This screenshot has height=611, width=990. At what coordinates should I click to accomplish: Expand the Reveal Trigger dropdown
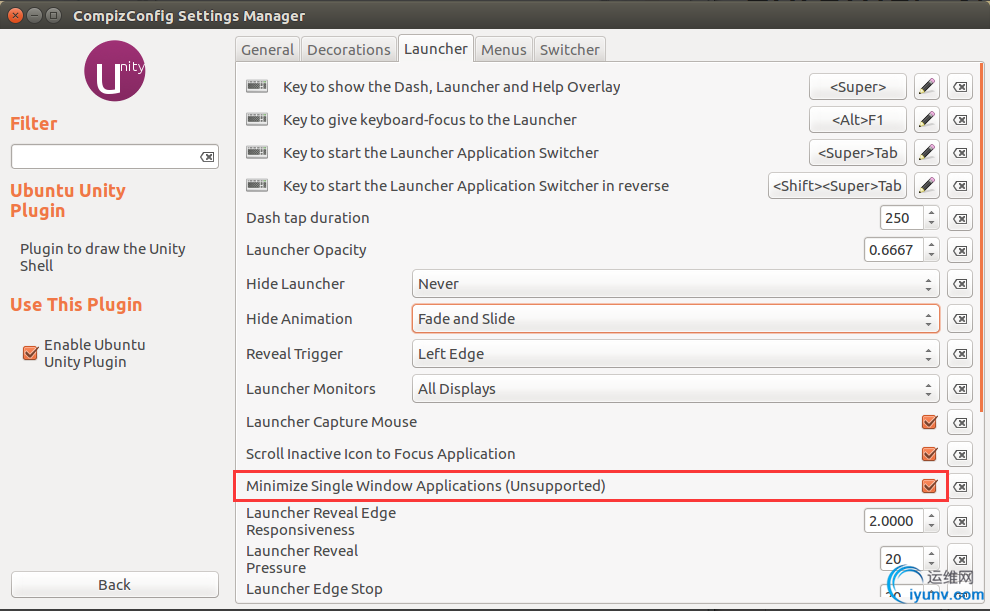(x=675, y=354)
